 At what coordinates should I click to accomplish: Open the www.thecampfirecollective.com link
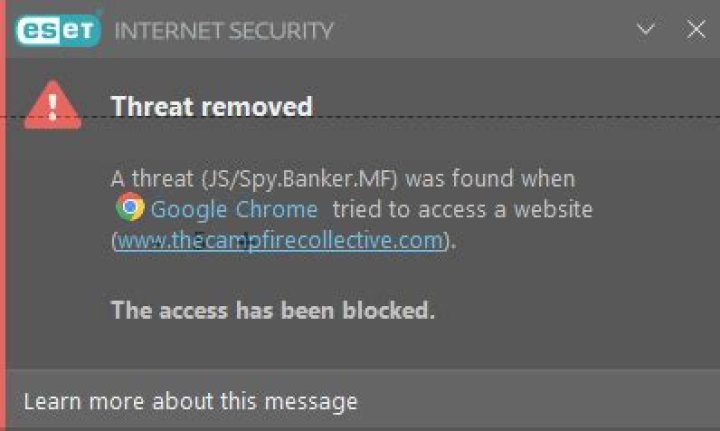tap(279, 241)
